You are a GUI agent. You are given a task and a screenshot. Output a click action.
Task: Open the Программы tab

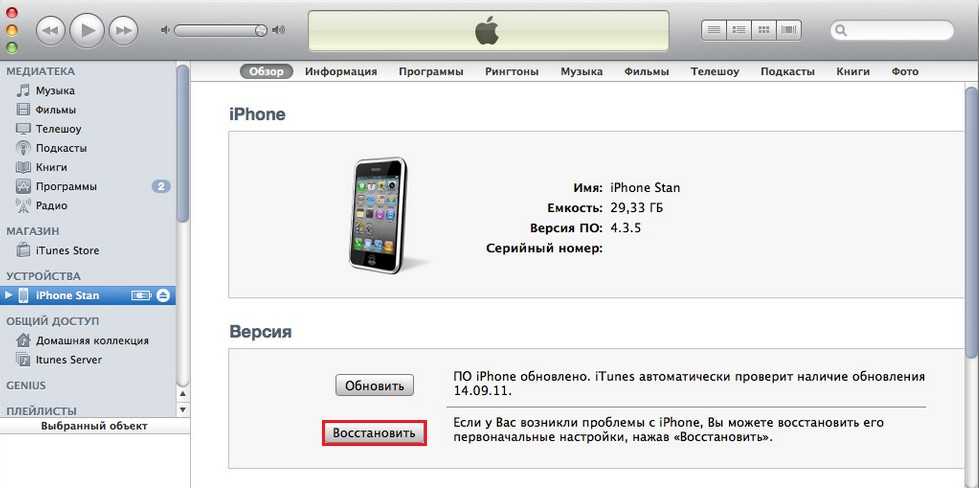click(431, 72)
